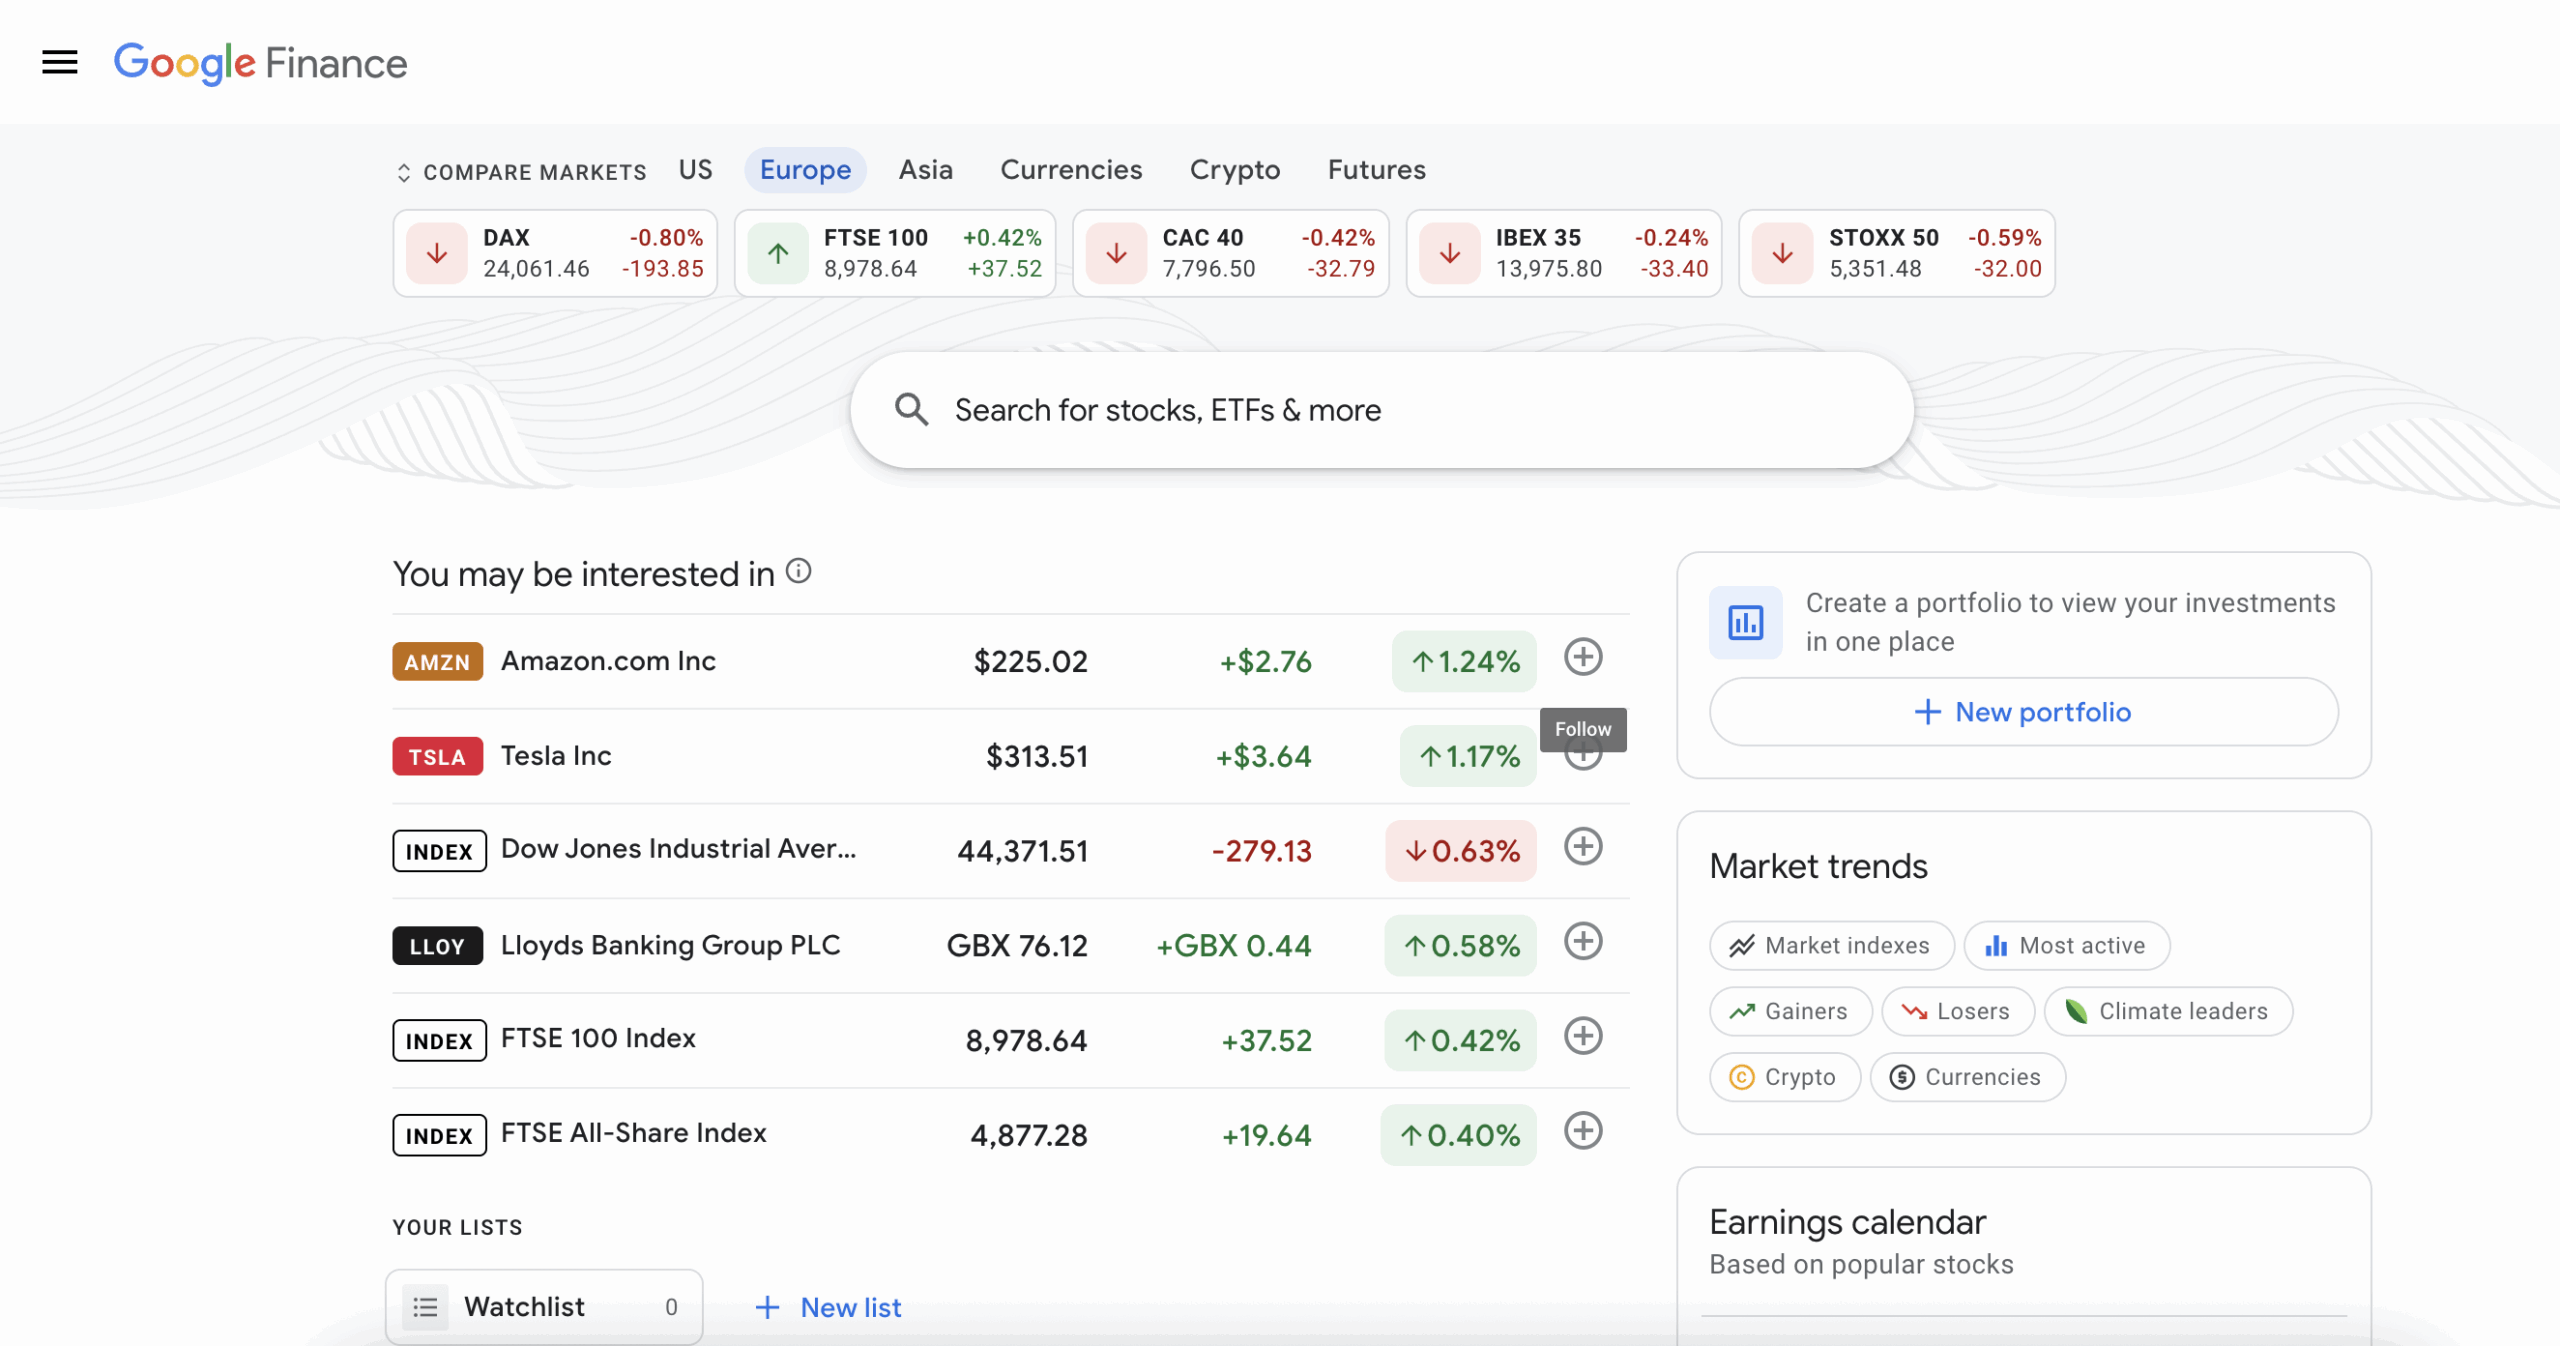Click the AMZN ticker badge

tap(437, 662)
